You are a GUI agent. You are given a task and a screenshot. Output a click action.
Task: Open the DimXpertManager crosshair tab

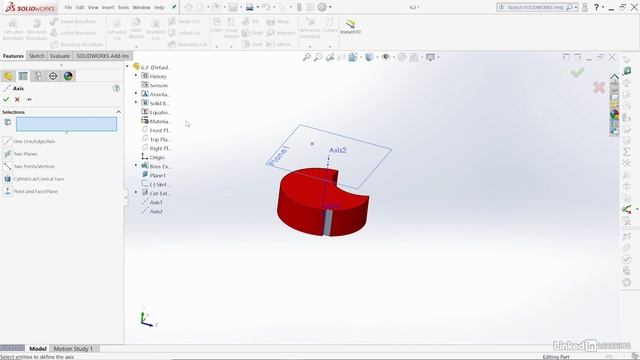click(x=53, y=76)
